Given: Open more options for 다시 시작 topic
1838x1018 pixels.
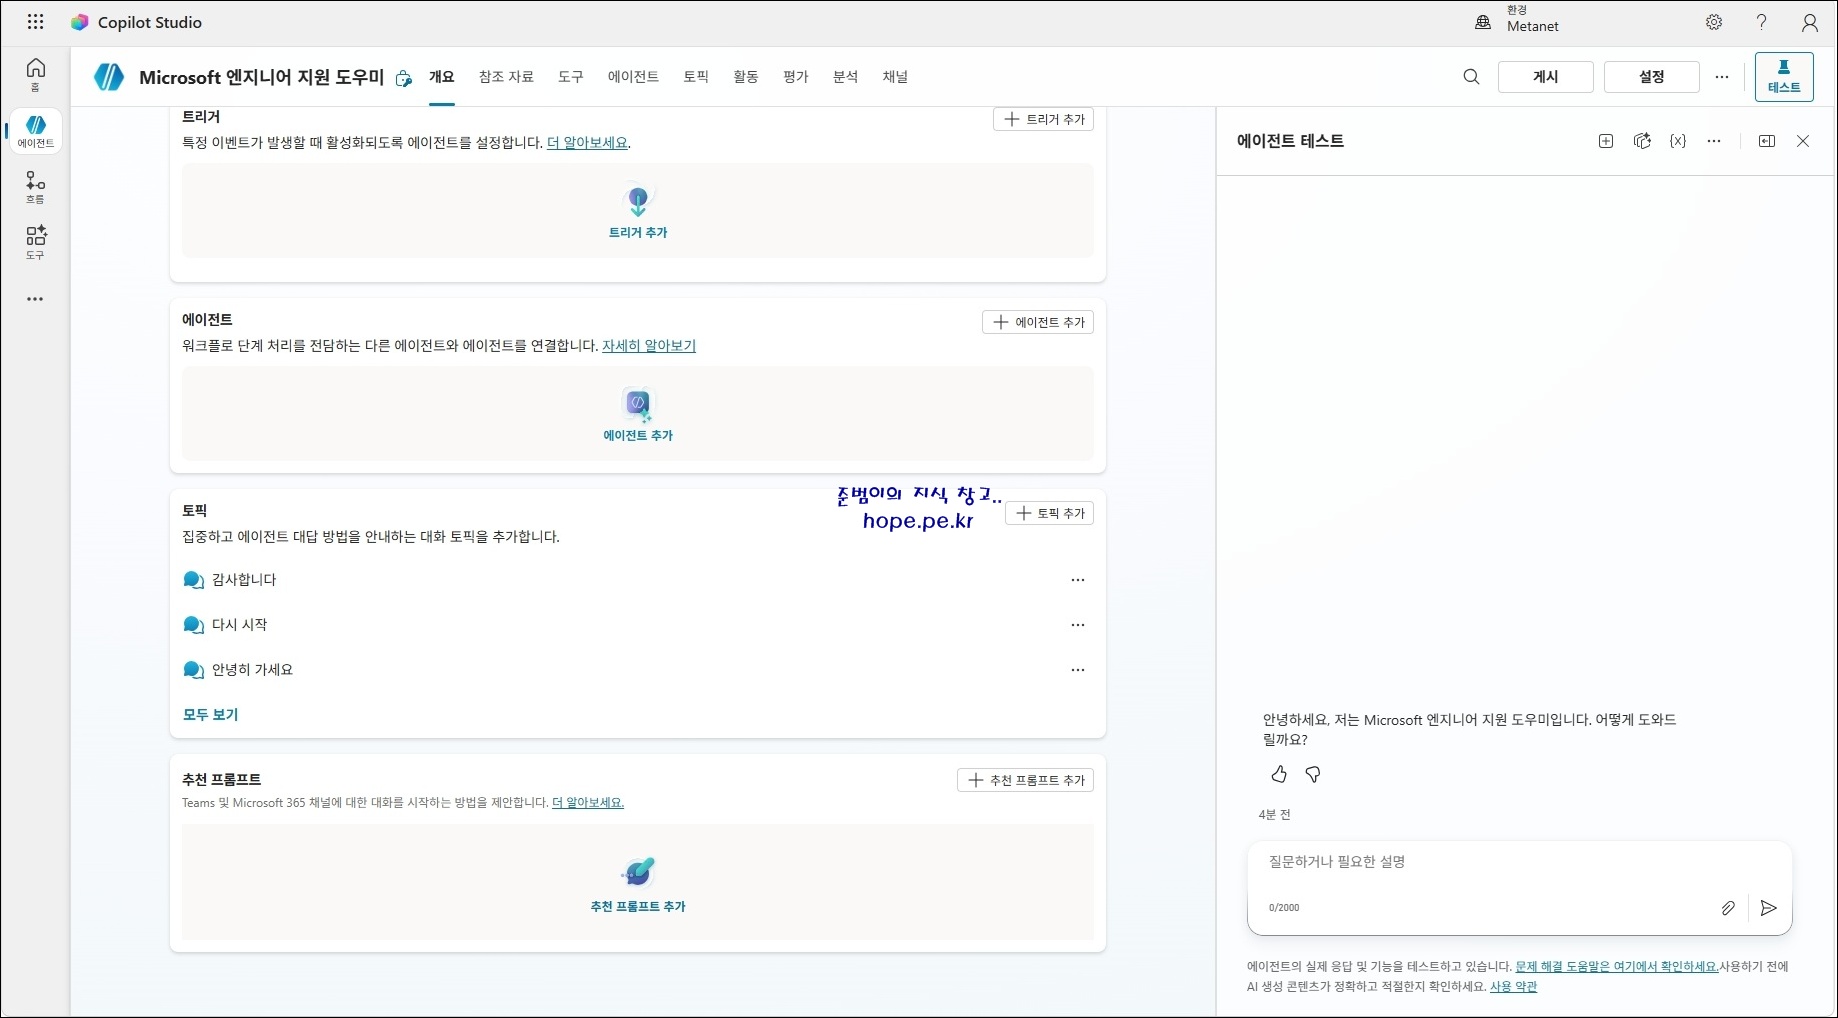Looking at the screenshot, I should 1078,625.
